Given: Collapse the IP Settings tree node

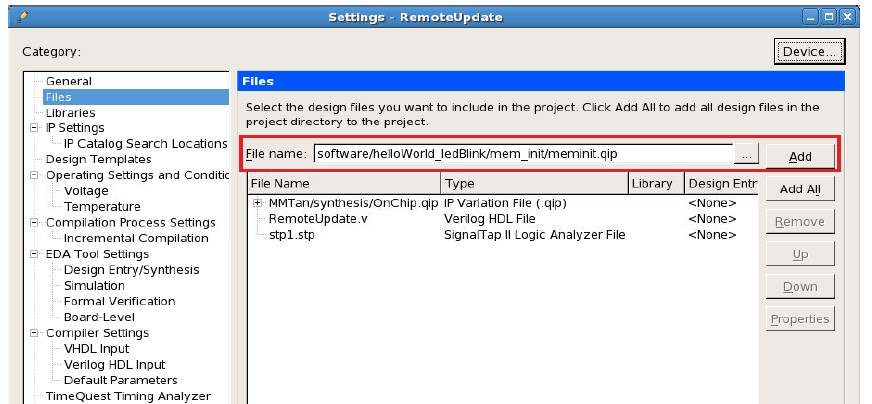Looking at the screenshot, I should coord(35,128).
